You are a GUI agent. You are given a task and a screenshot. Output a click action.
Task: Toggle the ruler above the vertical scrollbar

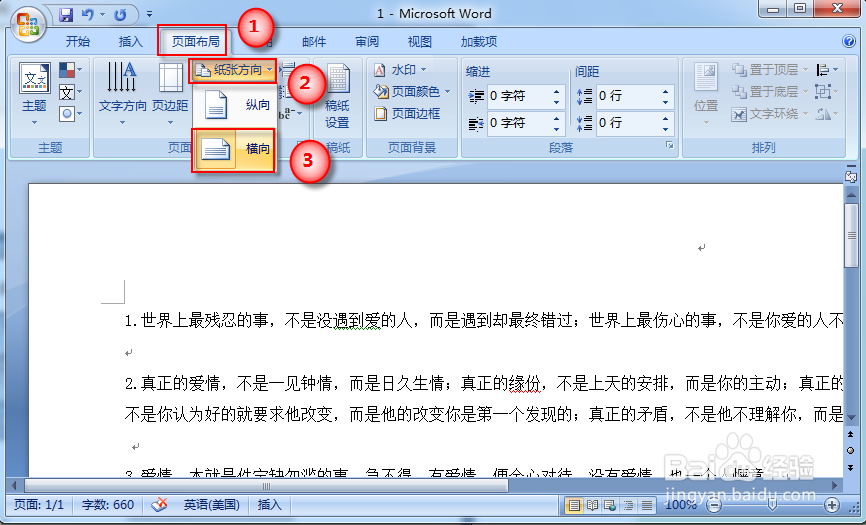[851, 177]
